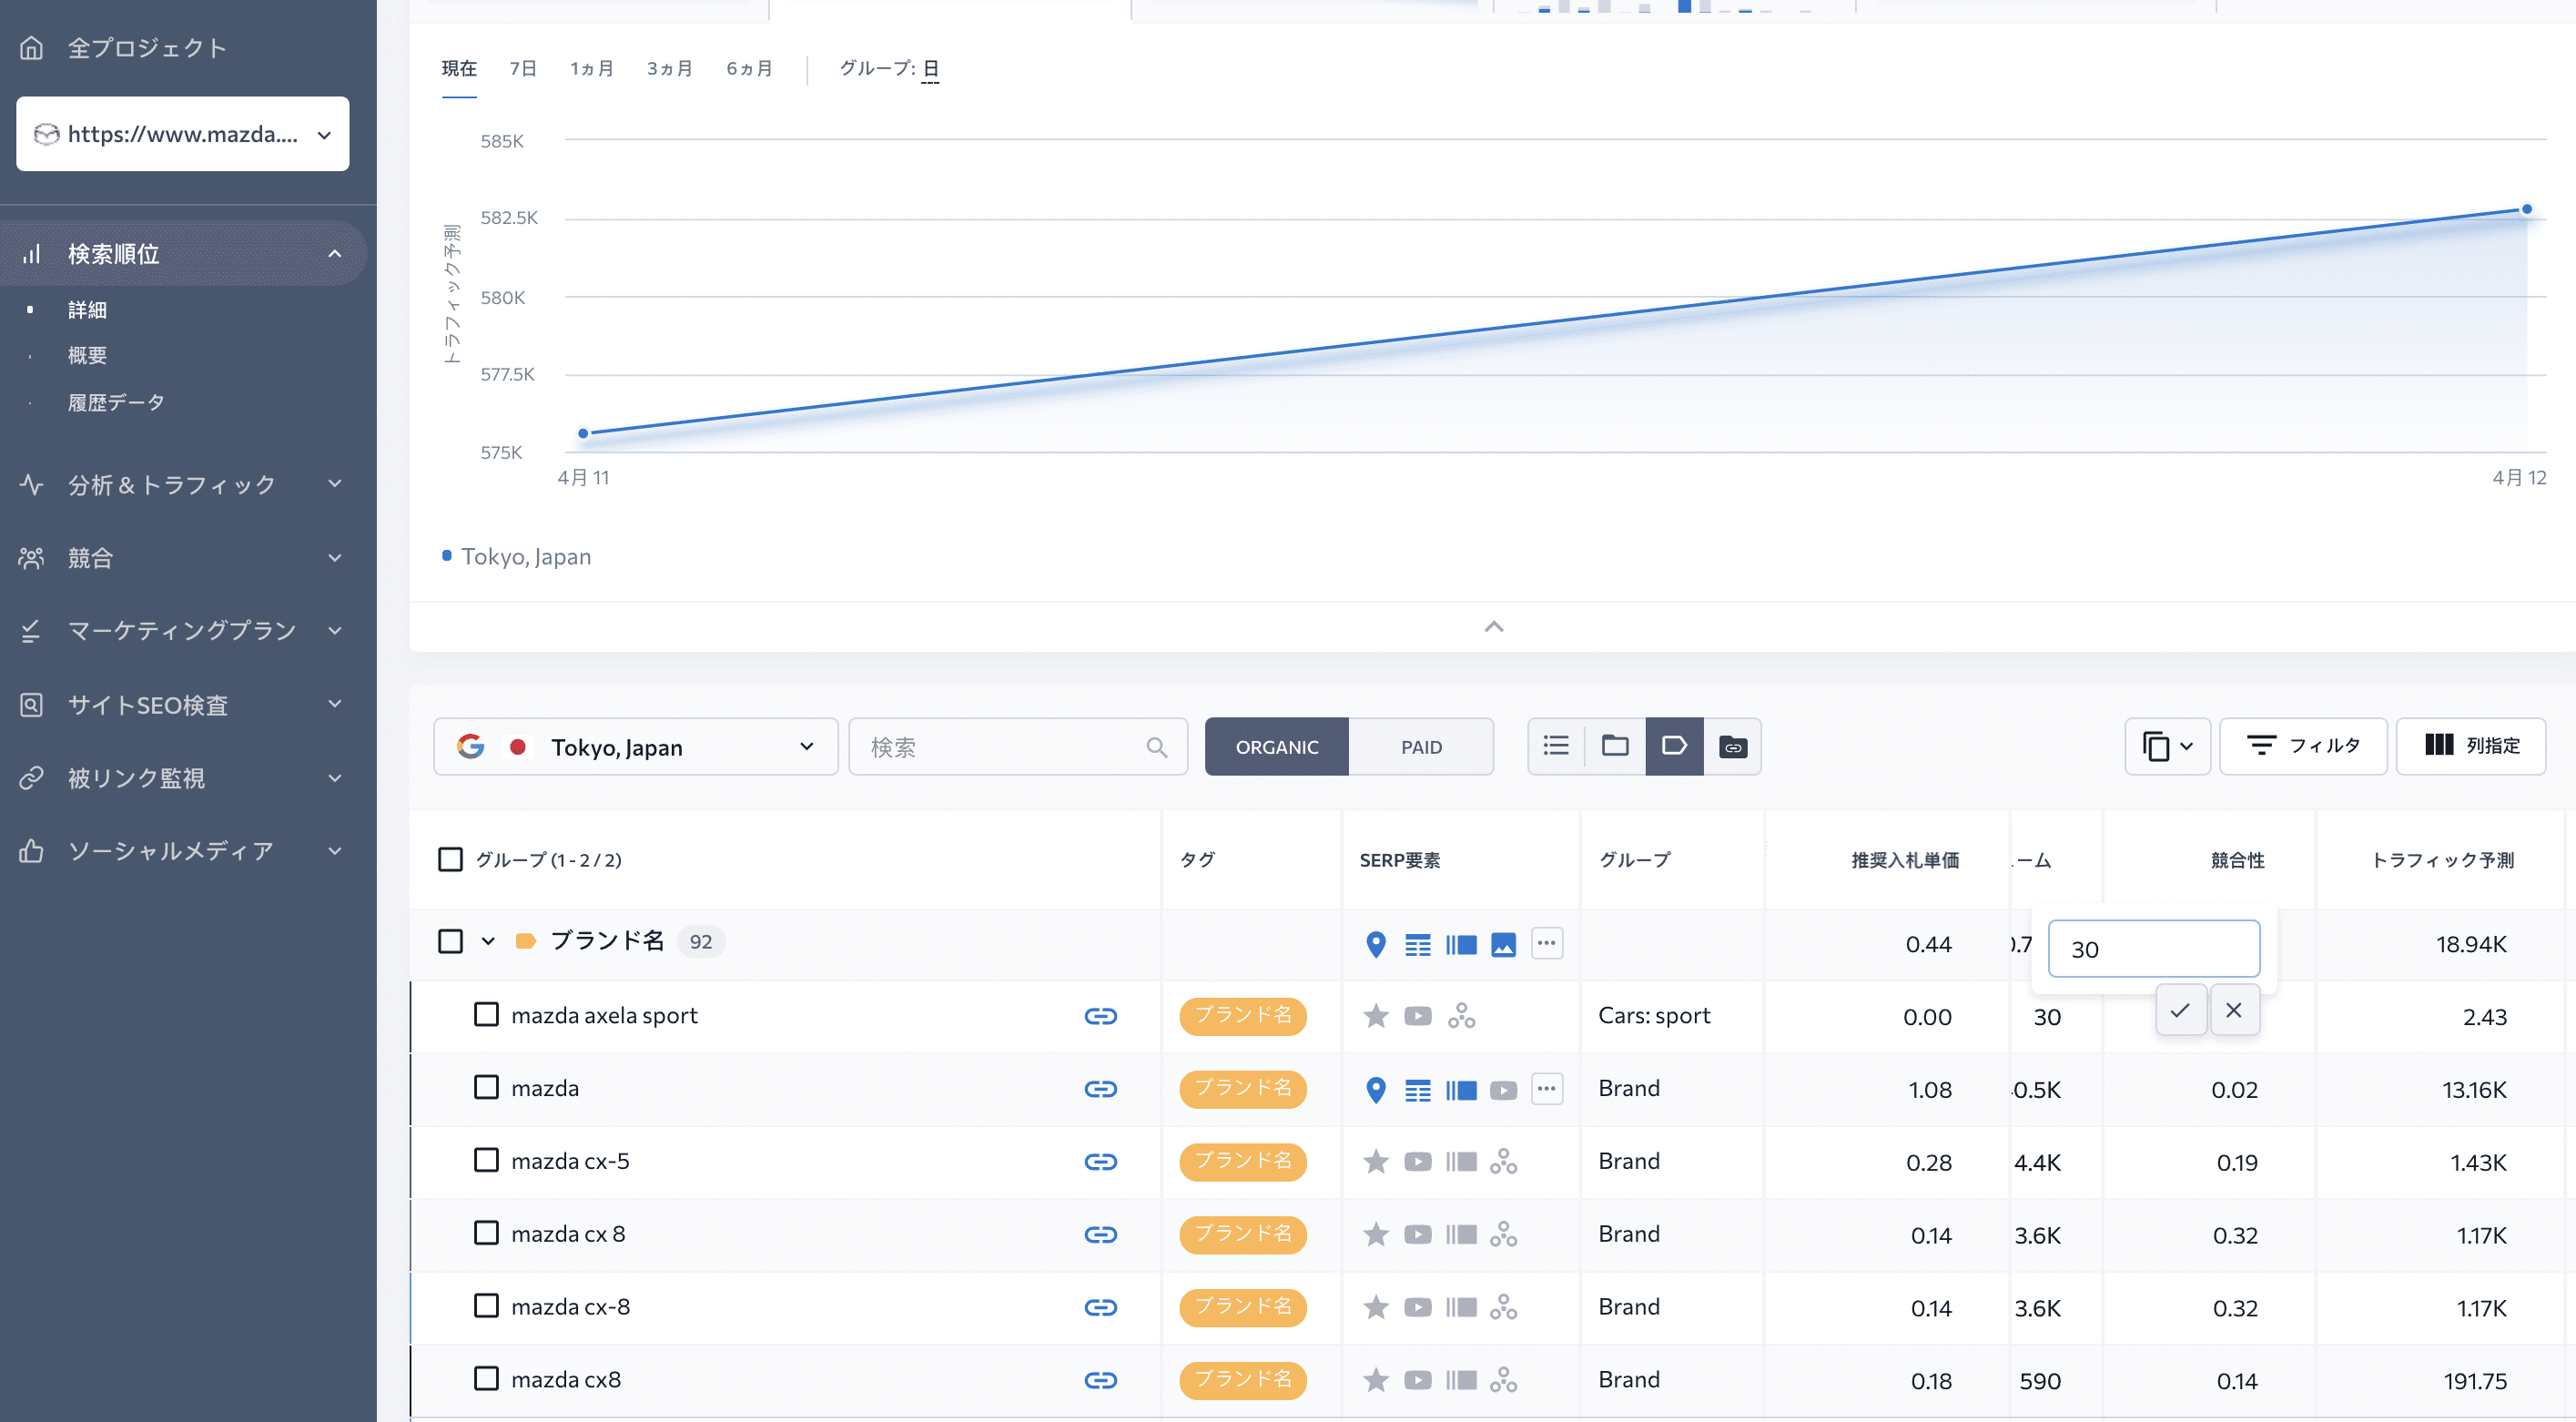Click the link icon for mazda cx-8
Viewport: 2576px width, 1422px height.
[x=1100, y=1308]
